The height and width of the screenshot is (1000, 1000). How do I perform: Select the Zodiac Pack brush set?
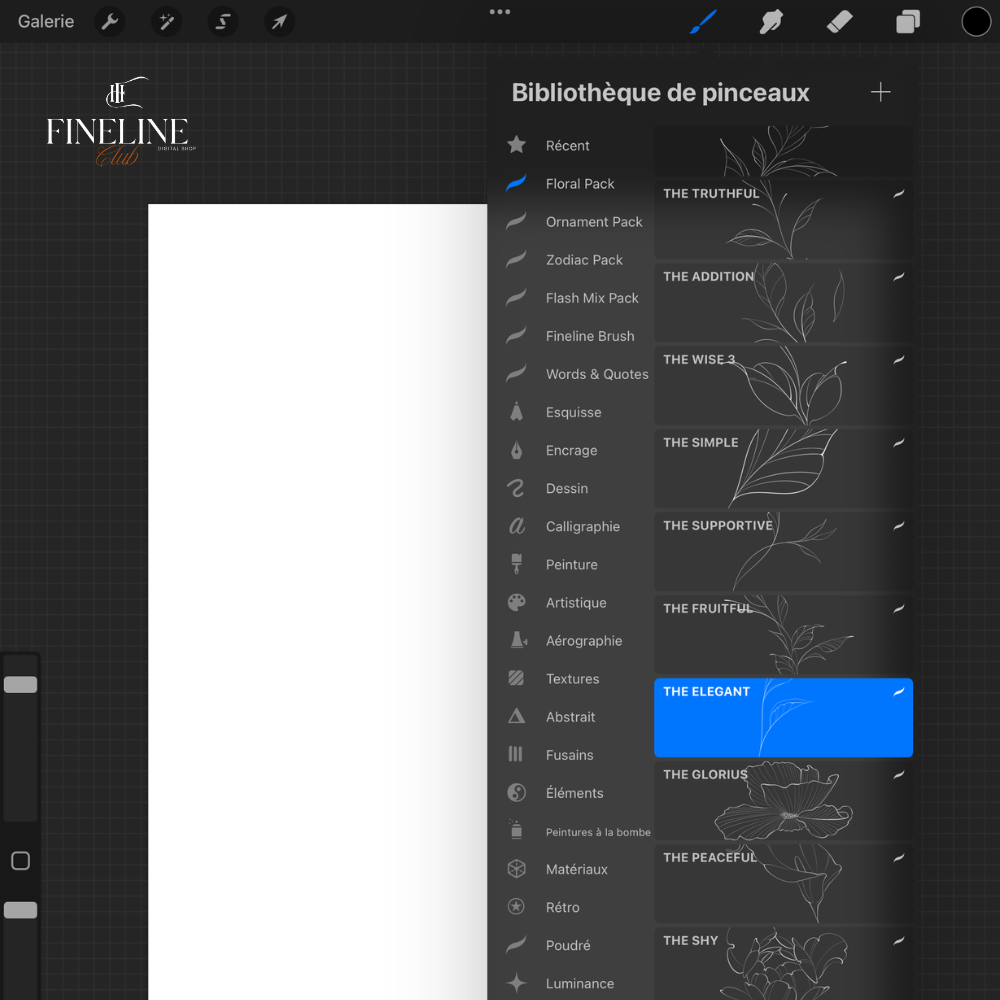[584, 260]
